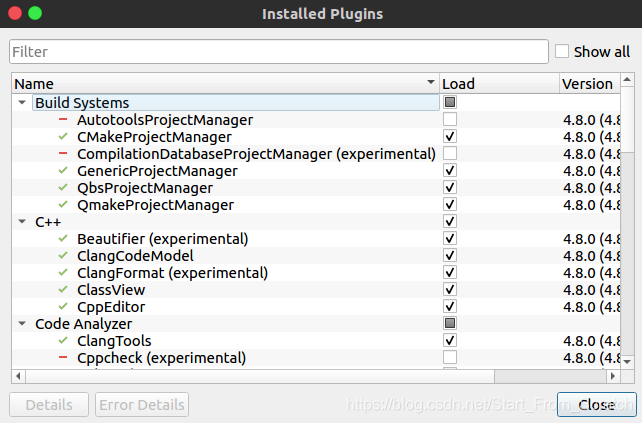Select the AutotoolsProjectManager row
Viewport: 642px width, 423px height.
coord(316,120)
